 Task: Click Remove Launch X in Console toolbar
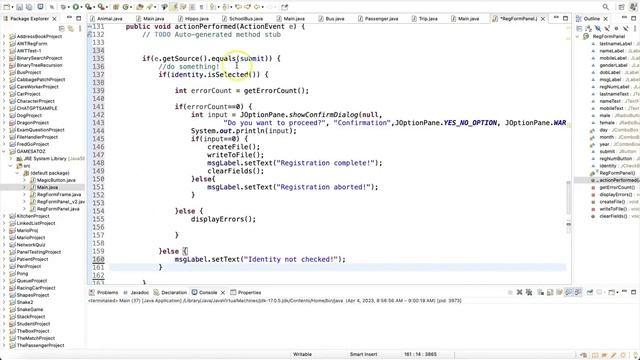[x=520, y=292]
